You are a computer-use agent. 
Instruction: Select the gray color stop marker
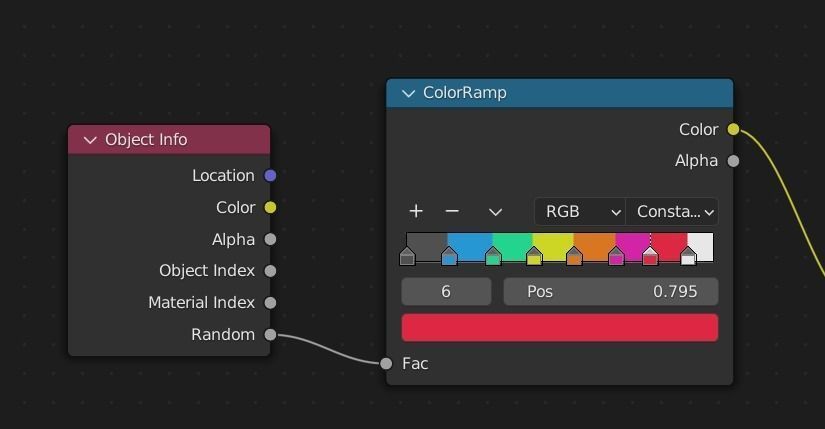pyautogui.click(x=407, y=258)
